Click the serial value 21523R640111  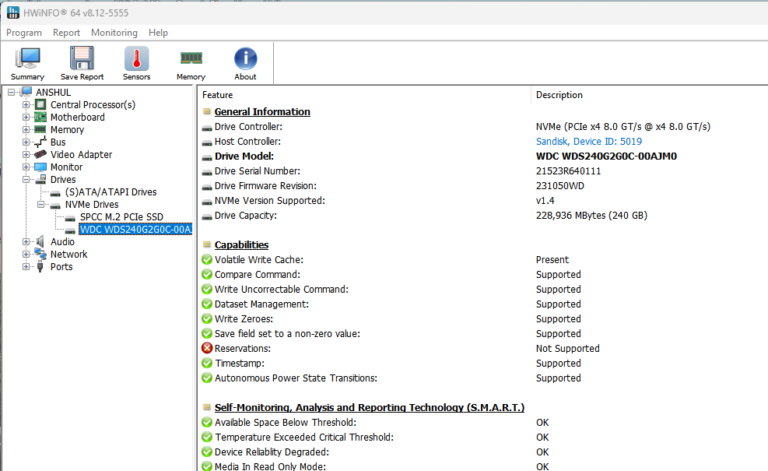pyautogui.click(x=568, y=171)
